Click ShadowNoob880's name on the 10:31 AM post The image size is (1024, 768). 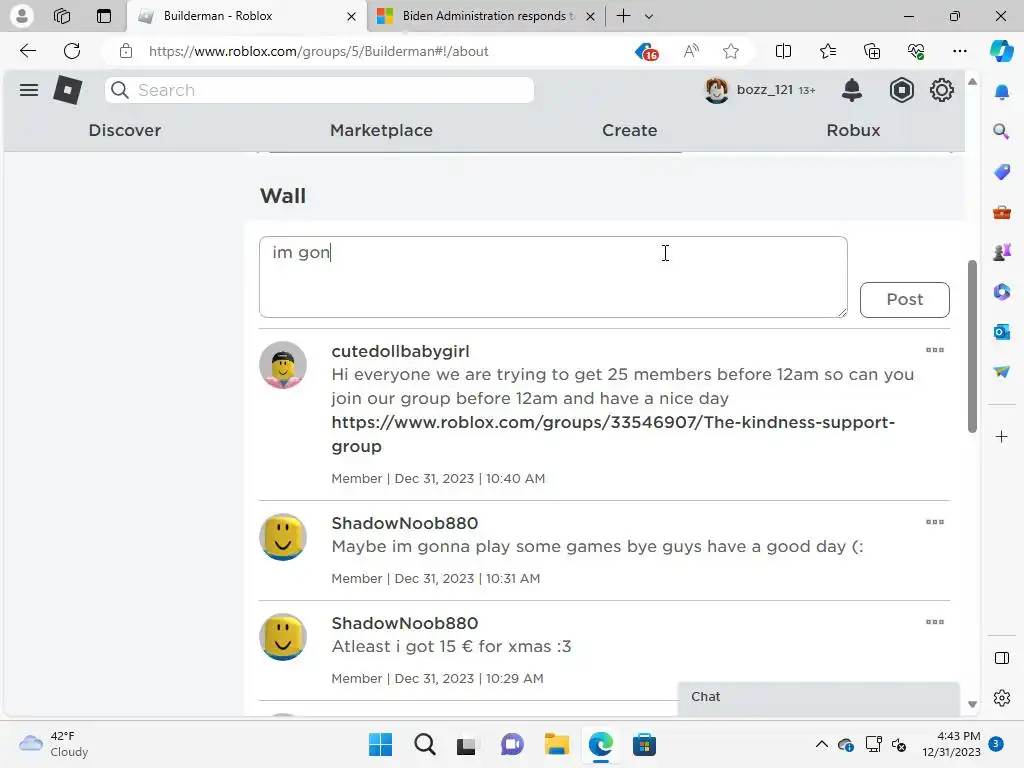point(405,523)
